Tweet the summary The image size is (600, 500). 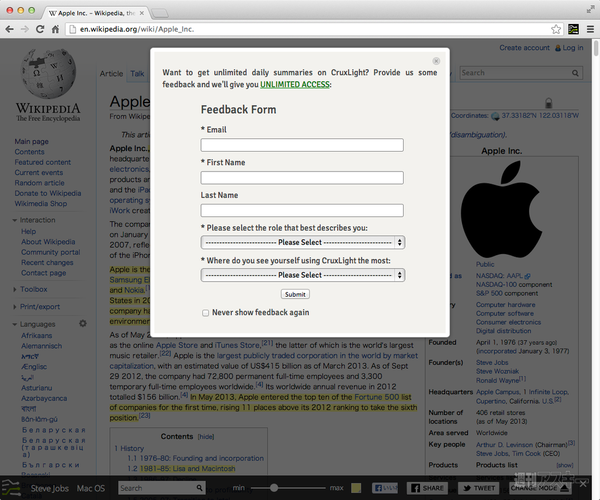(479, 488)
